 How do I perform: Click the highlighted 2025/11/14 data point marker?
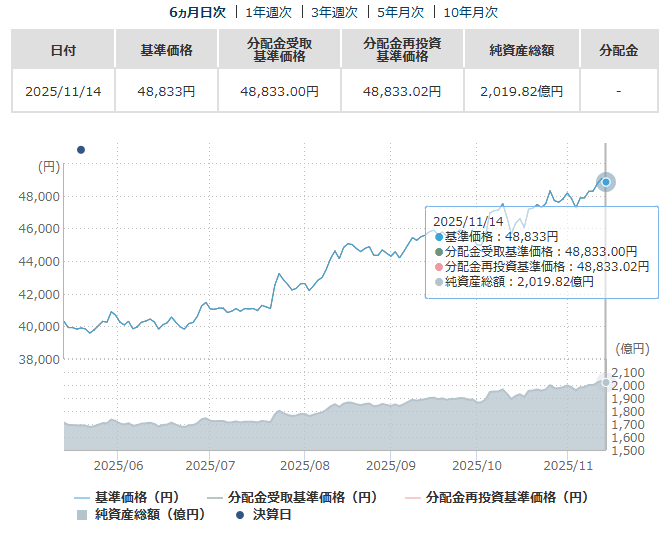tap(606, 182)
